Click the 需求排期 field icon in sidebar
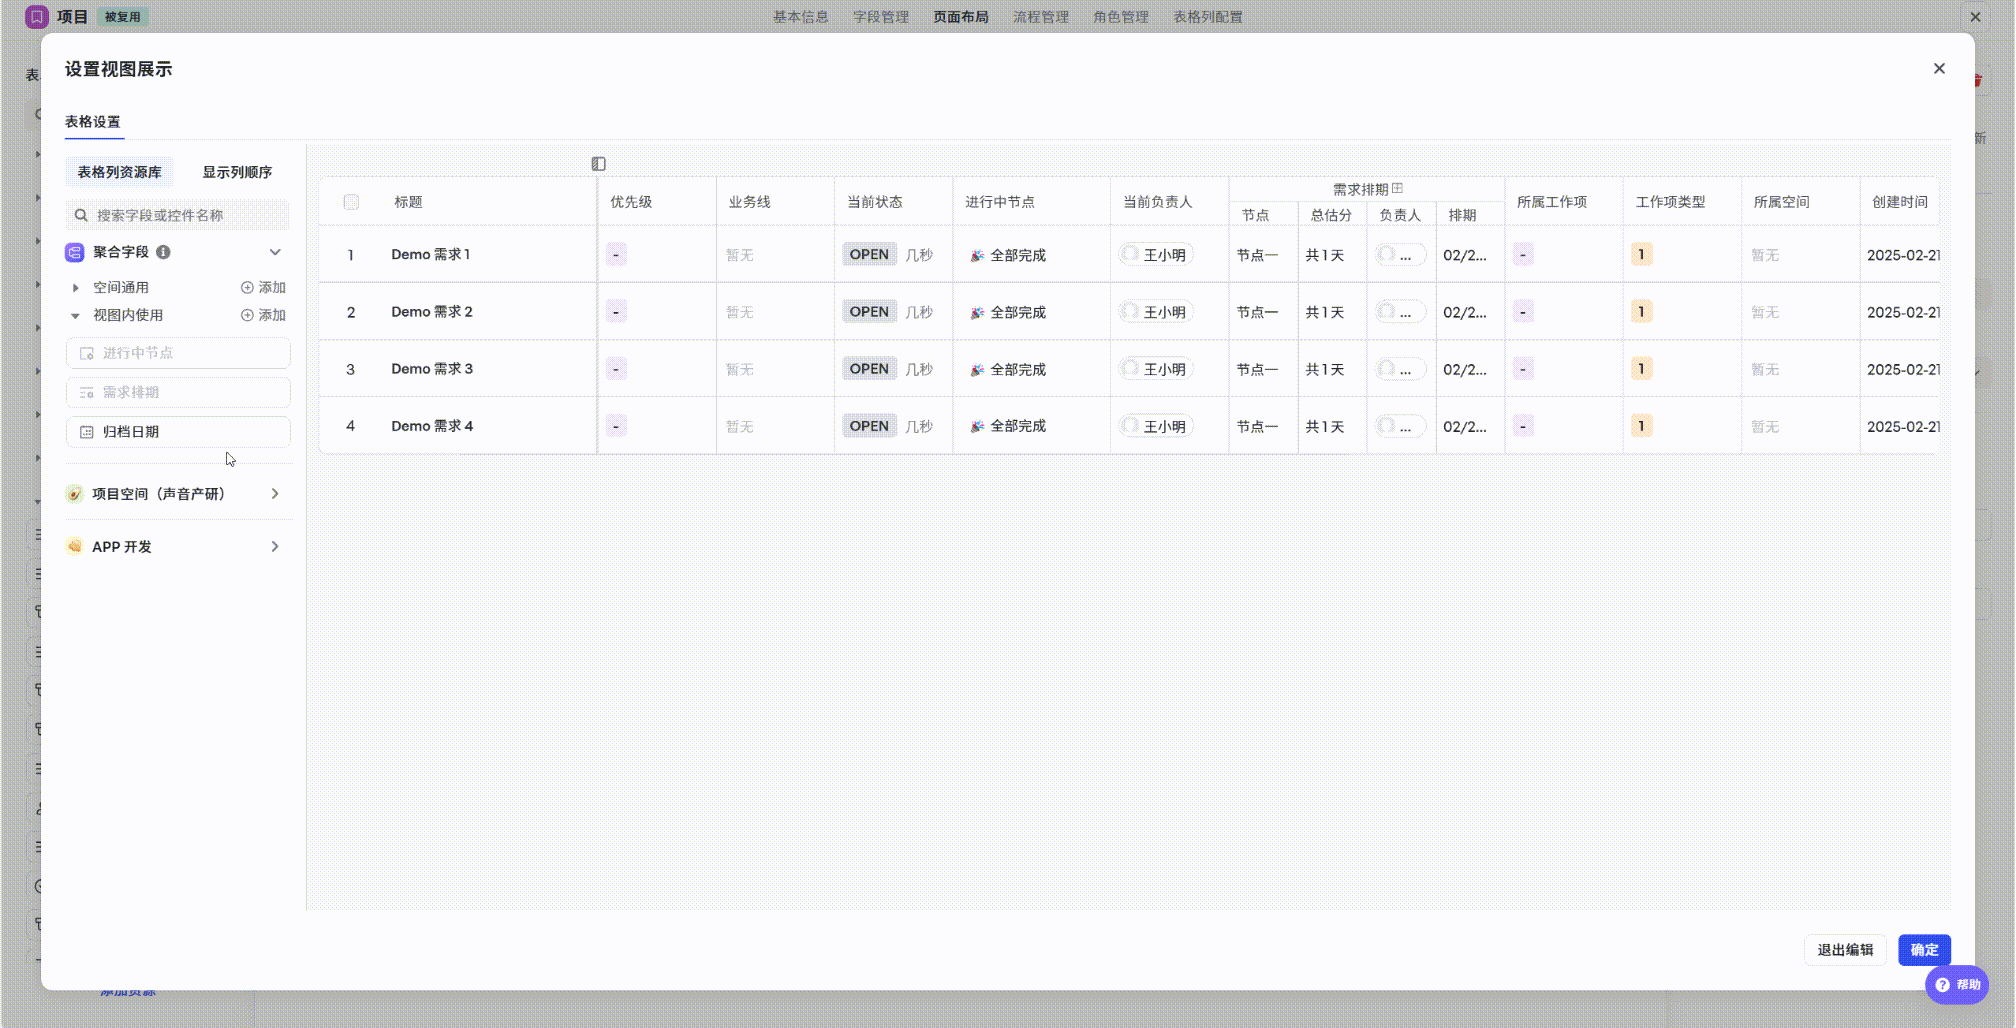The width and height of the screenshot is (2016, 1028). tap(87, 392)
